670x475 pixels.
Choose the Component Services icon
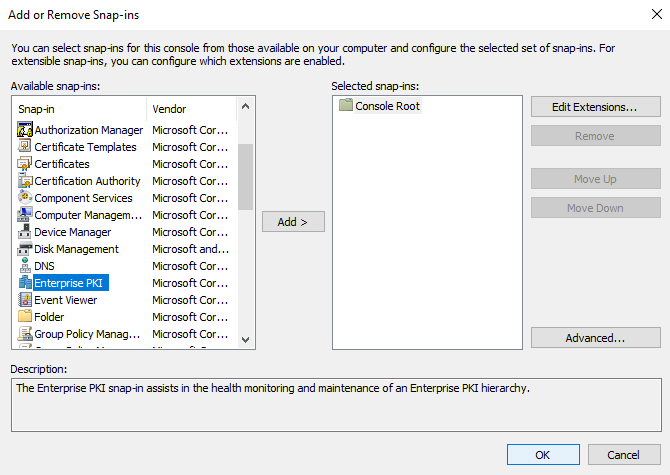click(26, 198)
